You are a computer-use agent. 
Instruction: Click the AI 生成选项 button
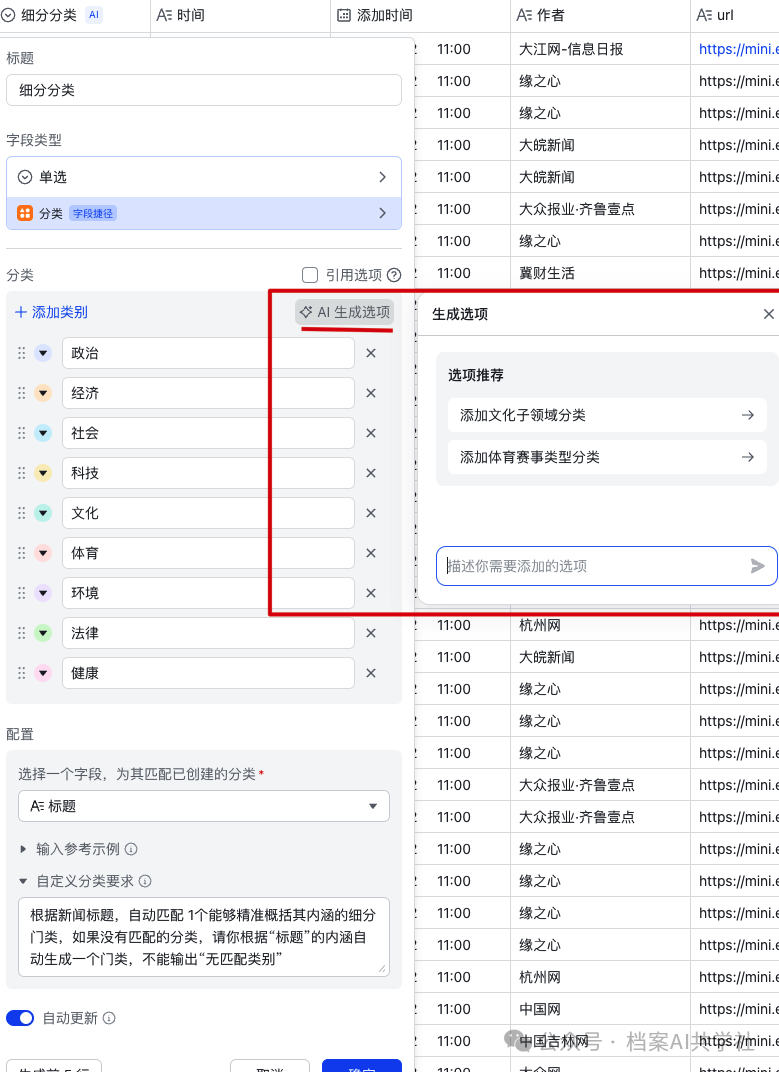[x=345, y=312]
